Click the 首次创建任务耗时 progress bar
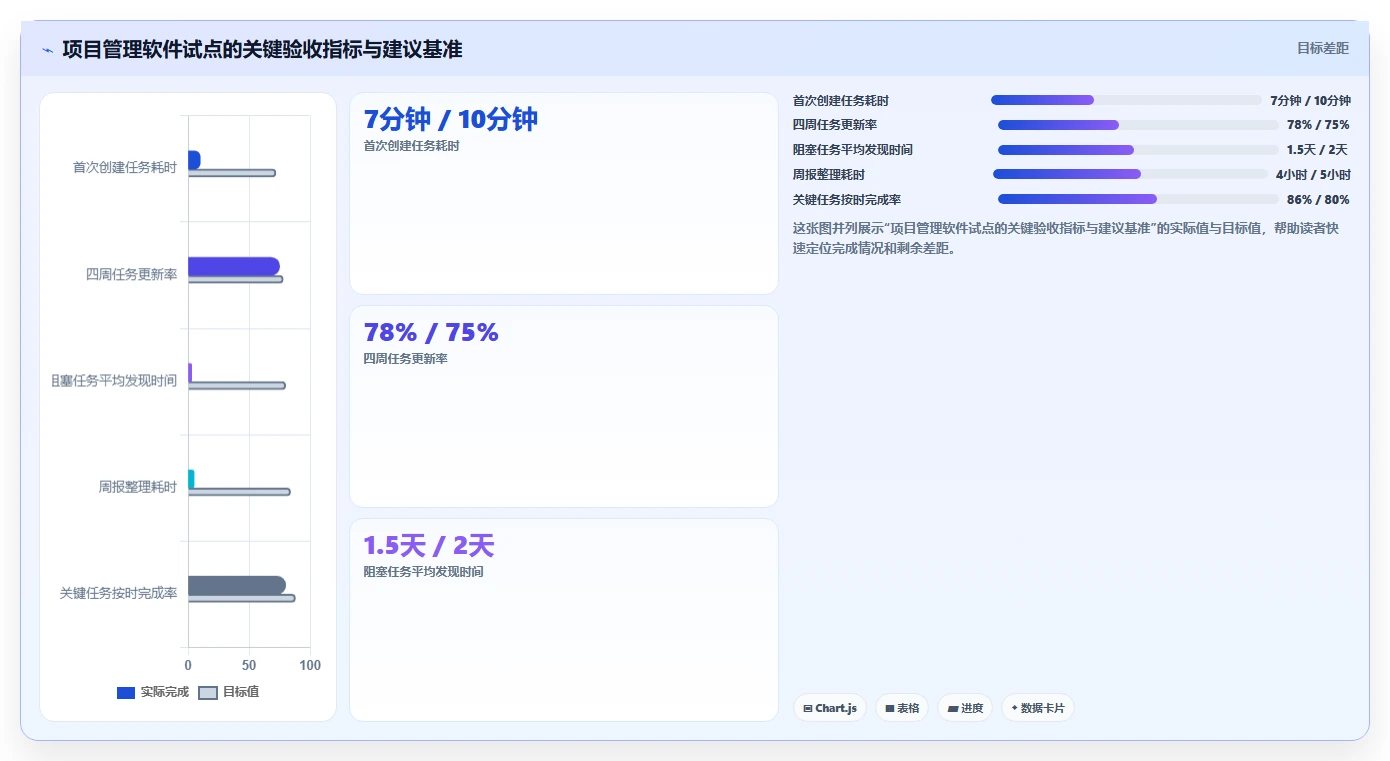This screenshot has height=761, width=1390. pos(1126,100)
